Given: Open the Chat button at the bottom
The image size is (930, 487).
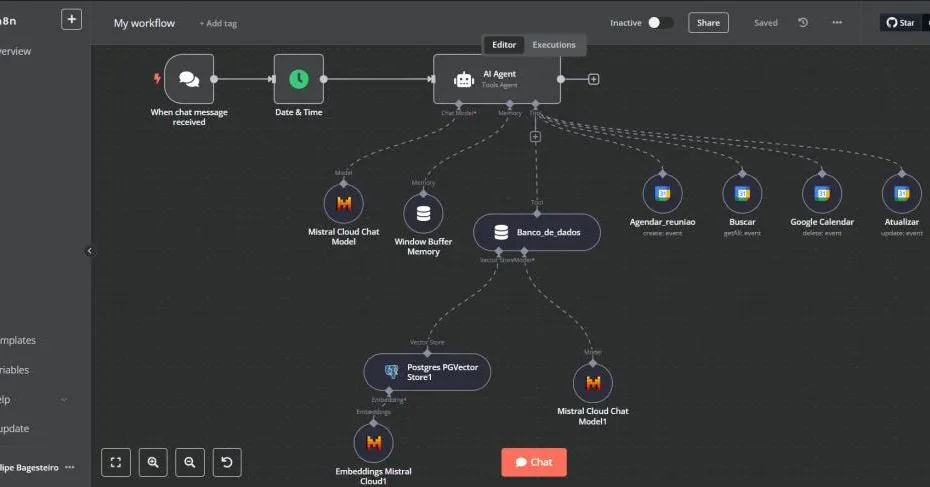Looking at the screenshot, I should pos(534,462).
